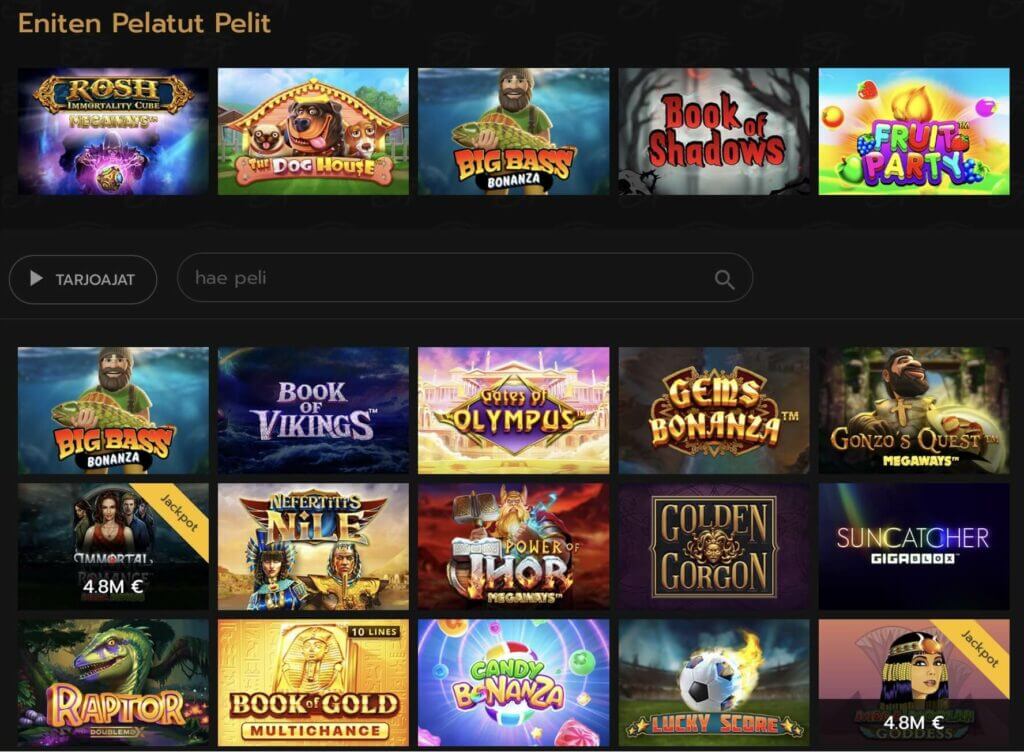This screenshot has width=1024, height=752.
Task: Open Book of Shadows game tile
Action: pos(714,131)
